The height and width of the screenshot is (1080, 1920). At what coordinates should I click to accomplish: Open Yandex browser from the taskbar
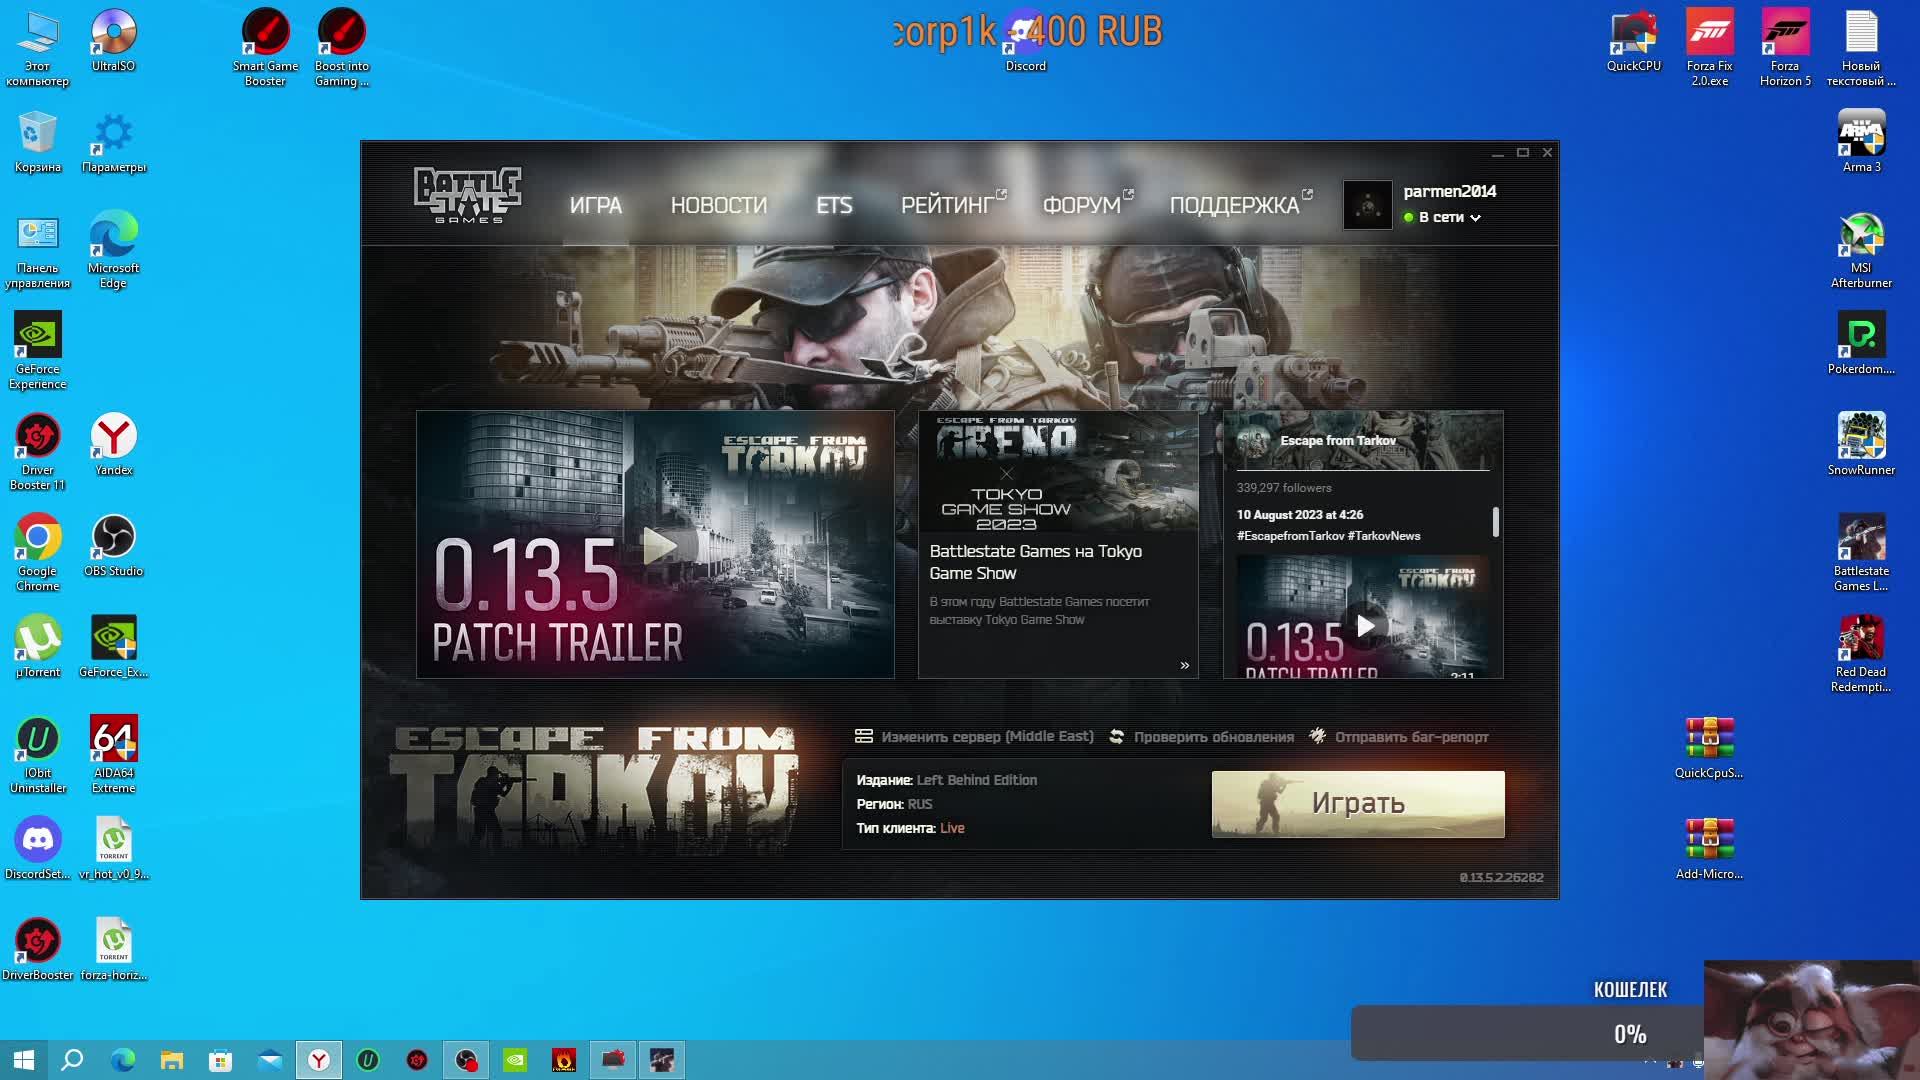(x=319, y=1060)
